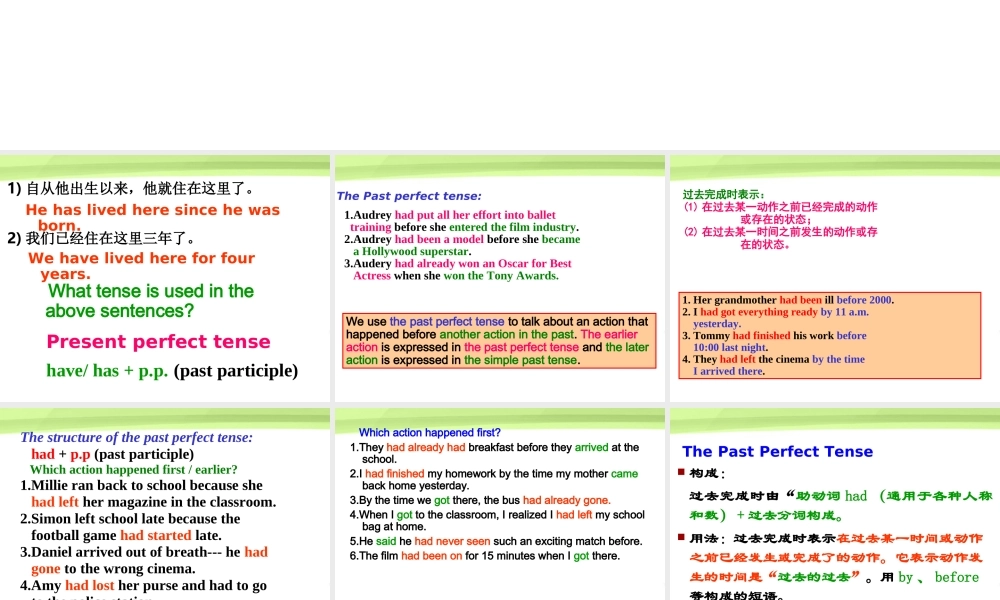Click sentence He said he had never seen

click(496, 541)
